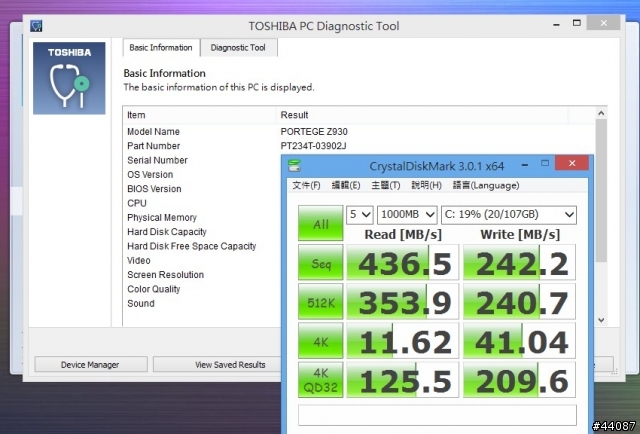Click the scroll down arrow in the information list
Image resolution: width=640 pixels, height=434 pixels.
tap(601, 320)
